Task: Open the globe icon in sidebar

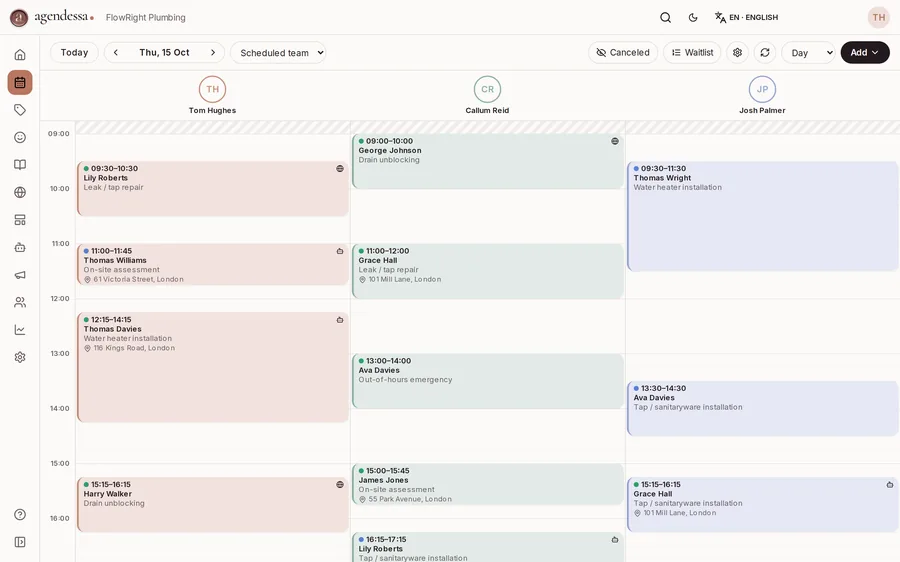Action: coord(20,192)
